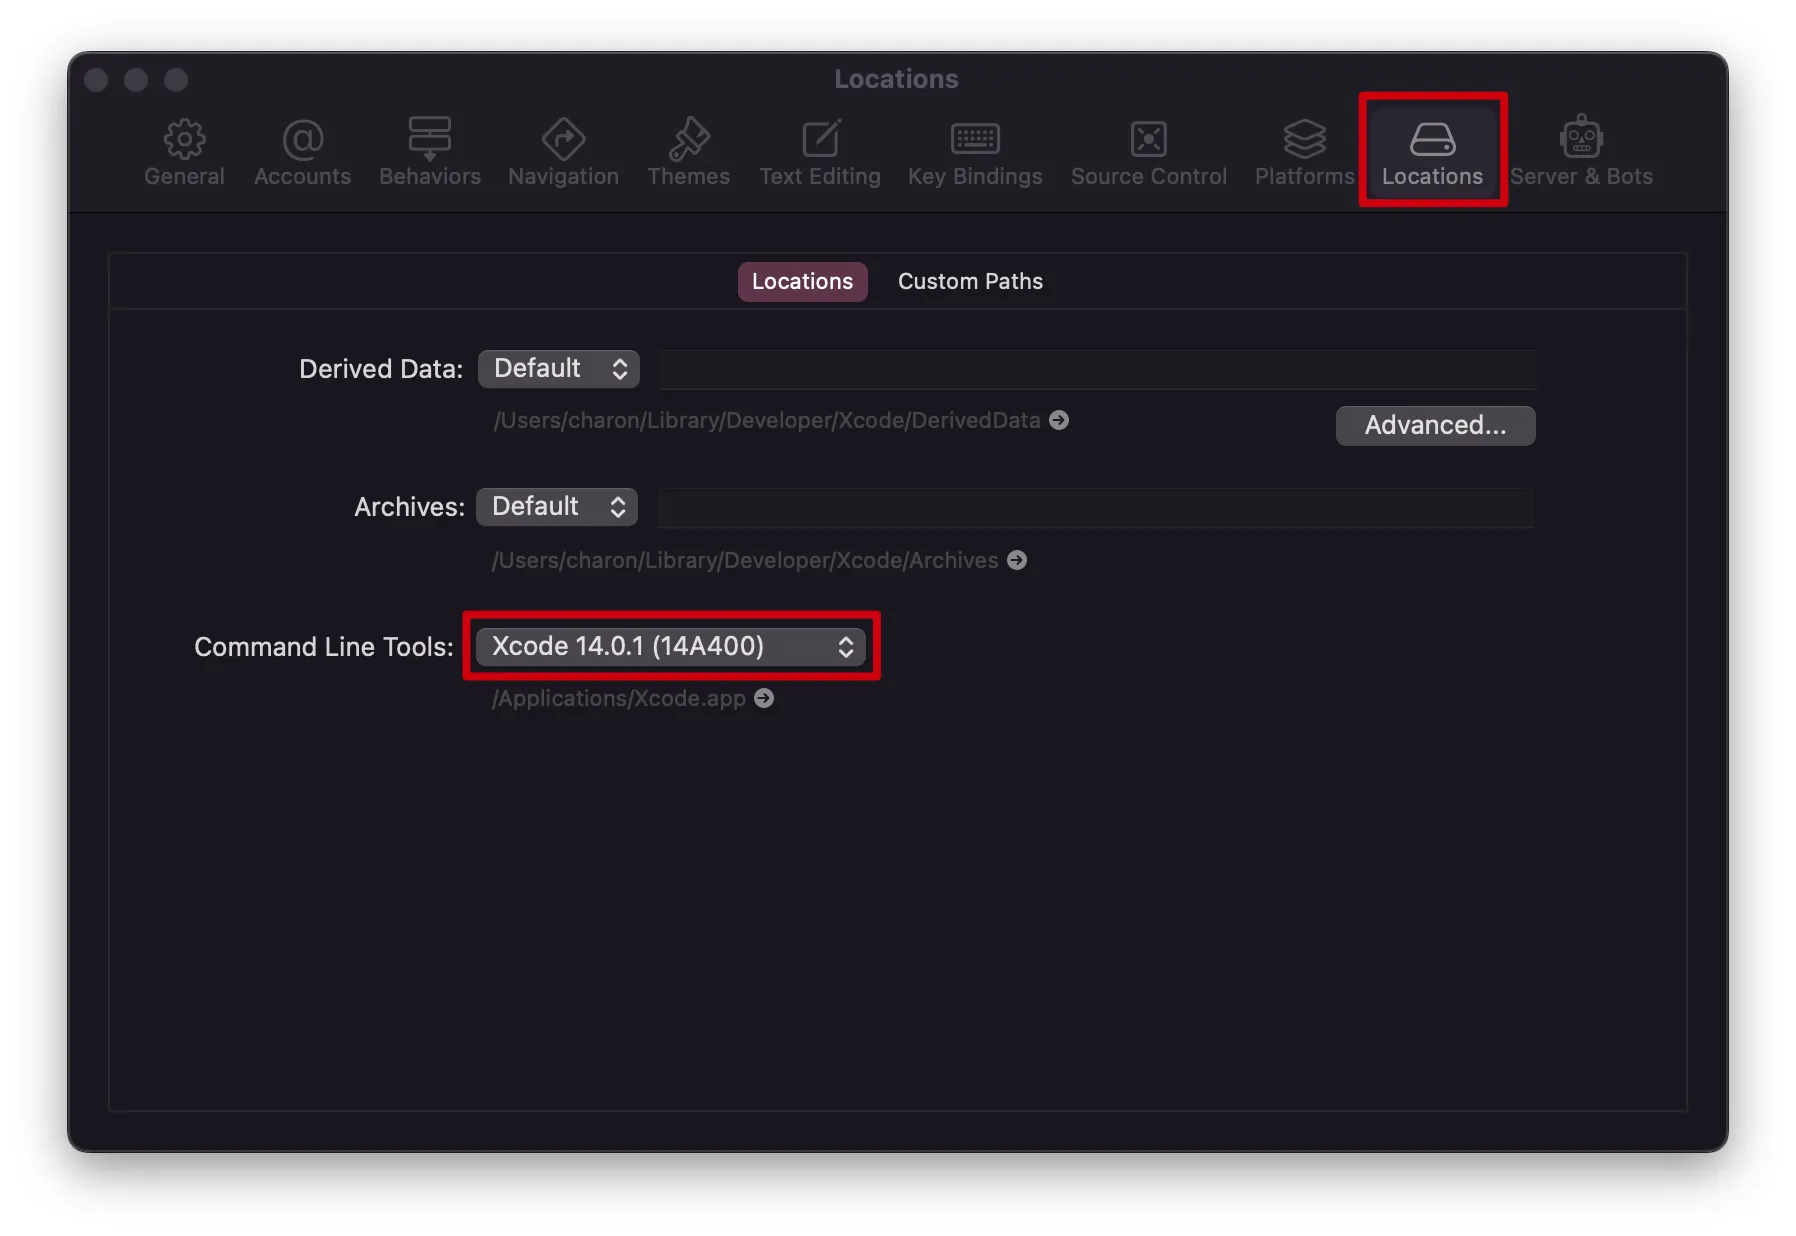The image size is (1796, 1236).
Task: Click the Archives: label
Action: pos(409,507)
